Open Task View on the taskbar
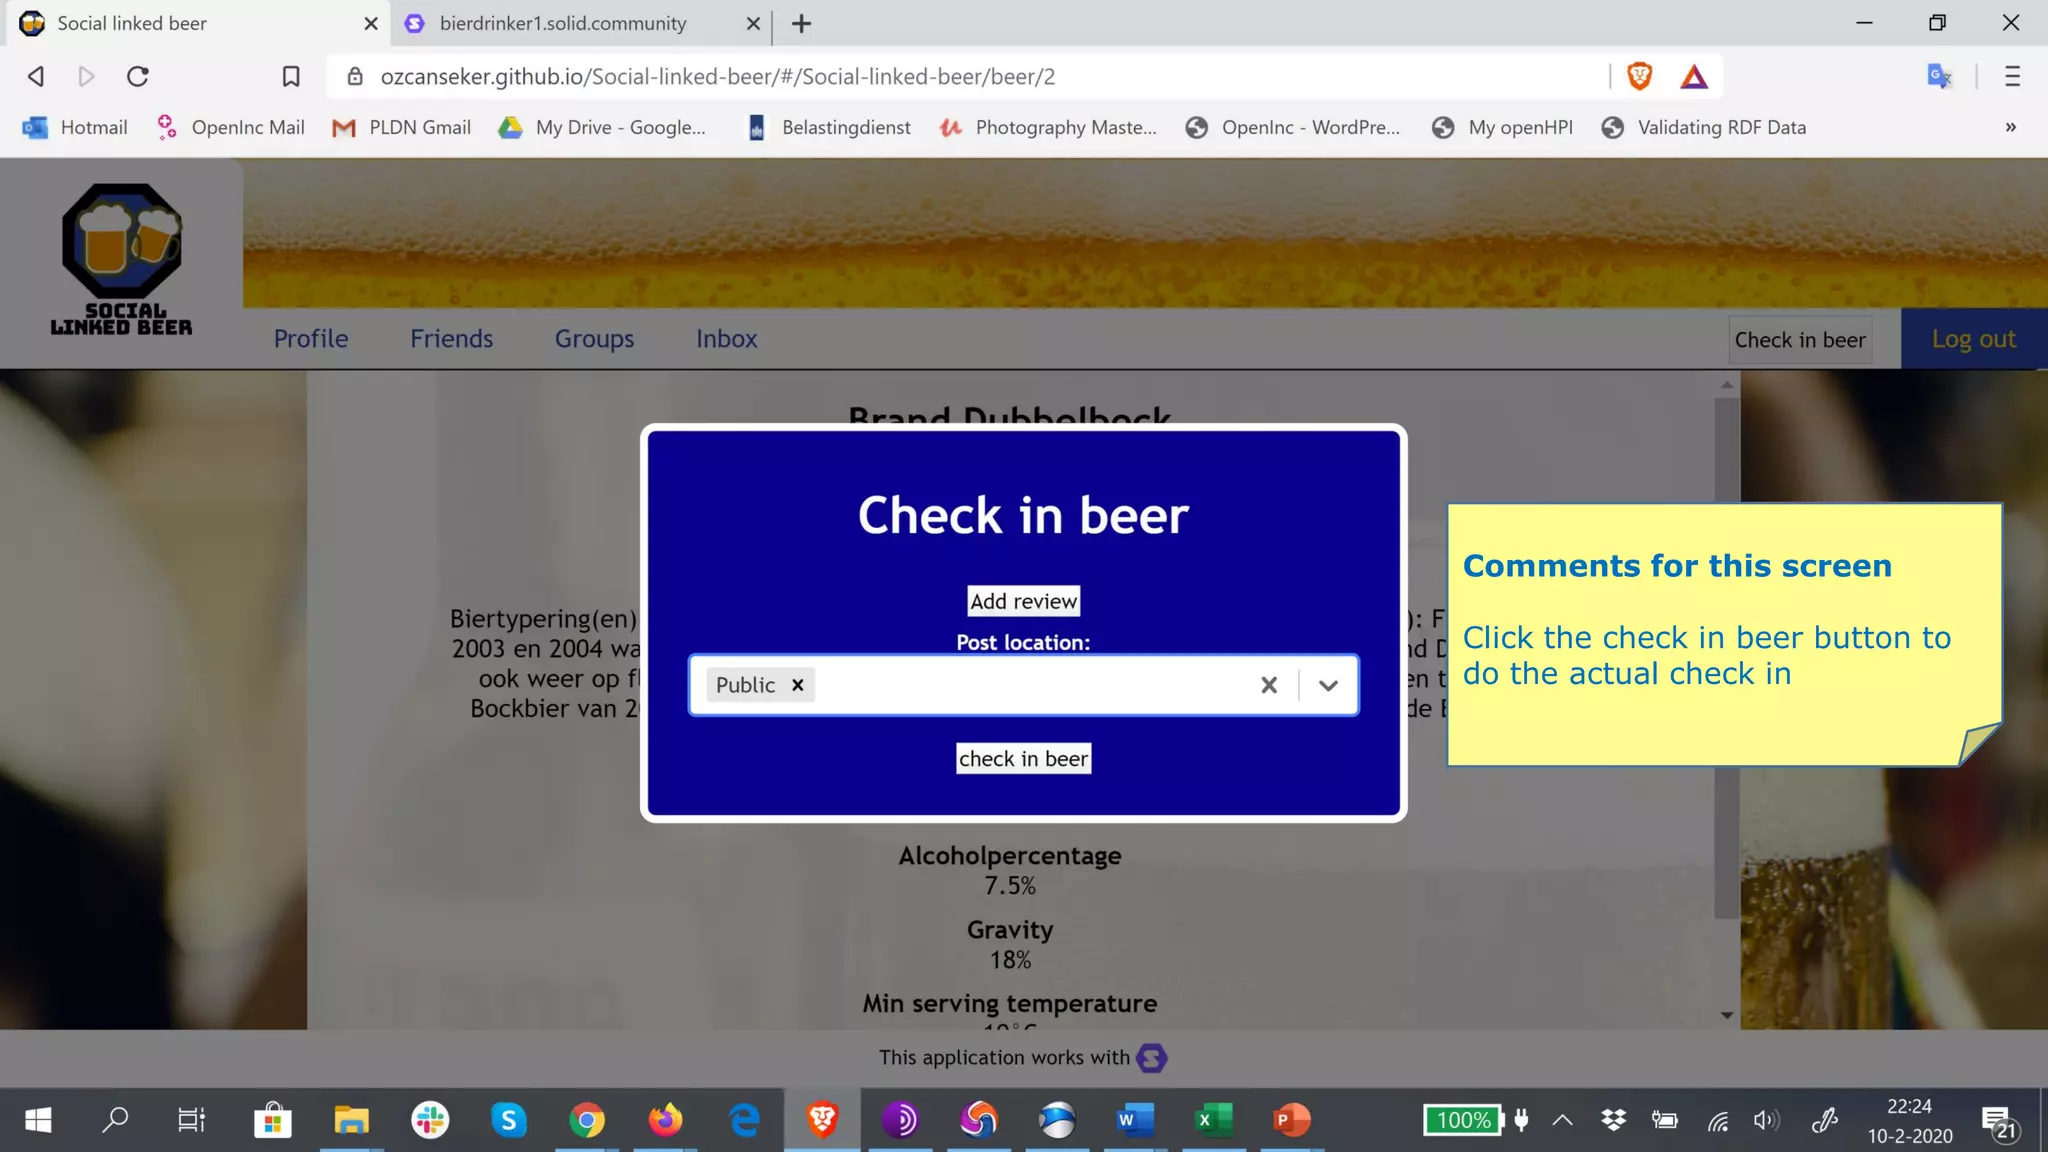This screenshot has width=2048, height=1152. [191, 1120]
